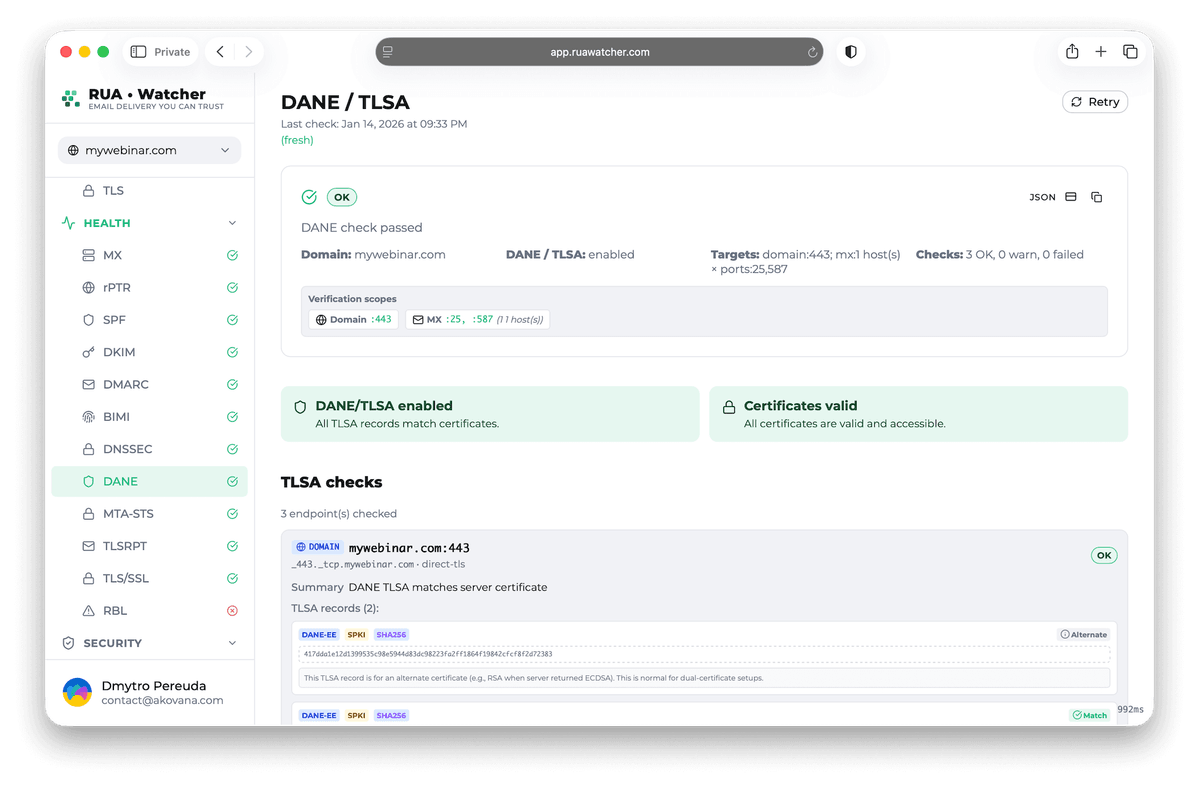
Task: Click the DANE/TLSA enabled card
Action: coord(490,414)
